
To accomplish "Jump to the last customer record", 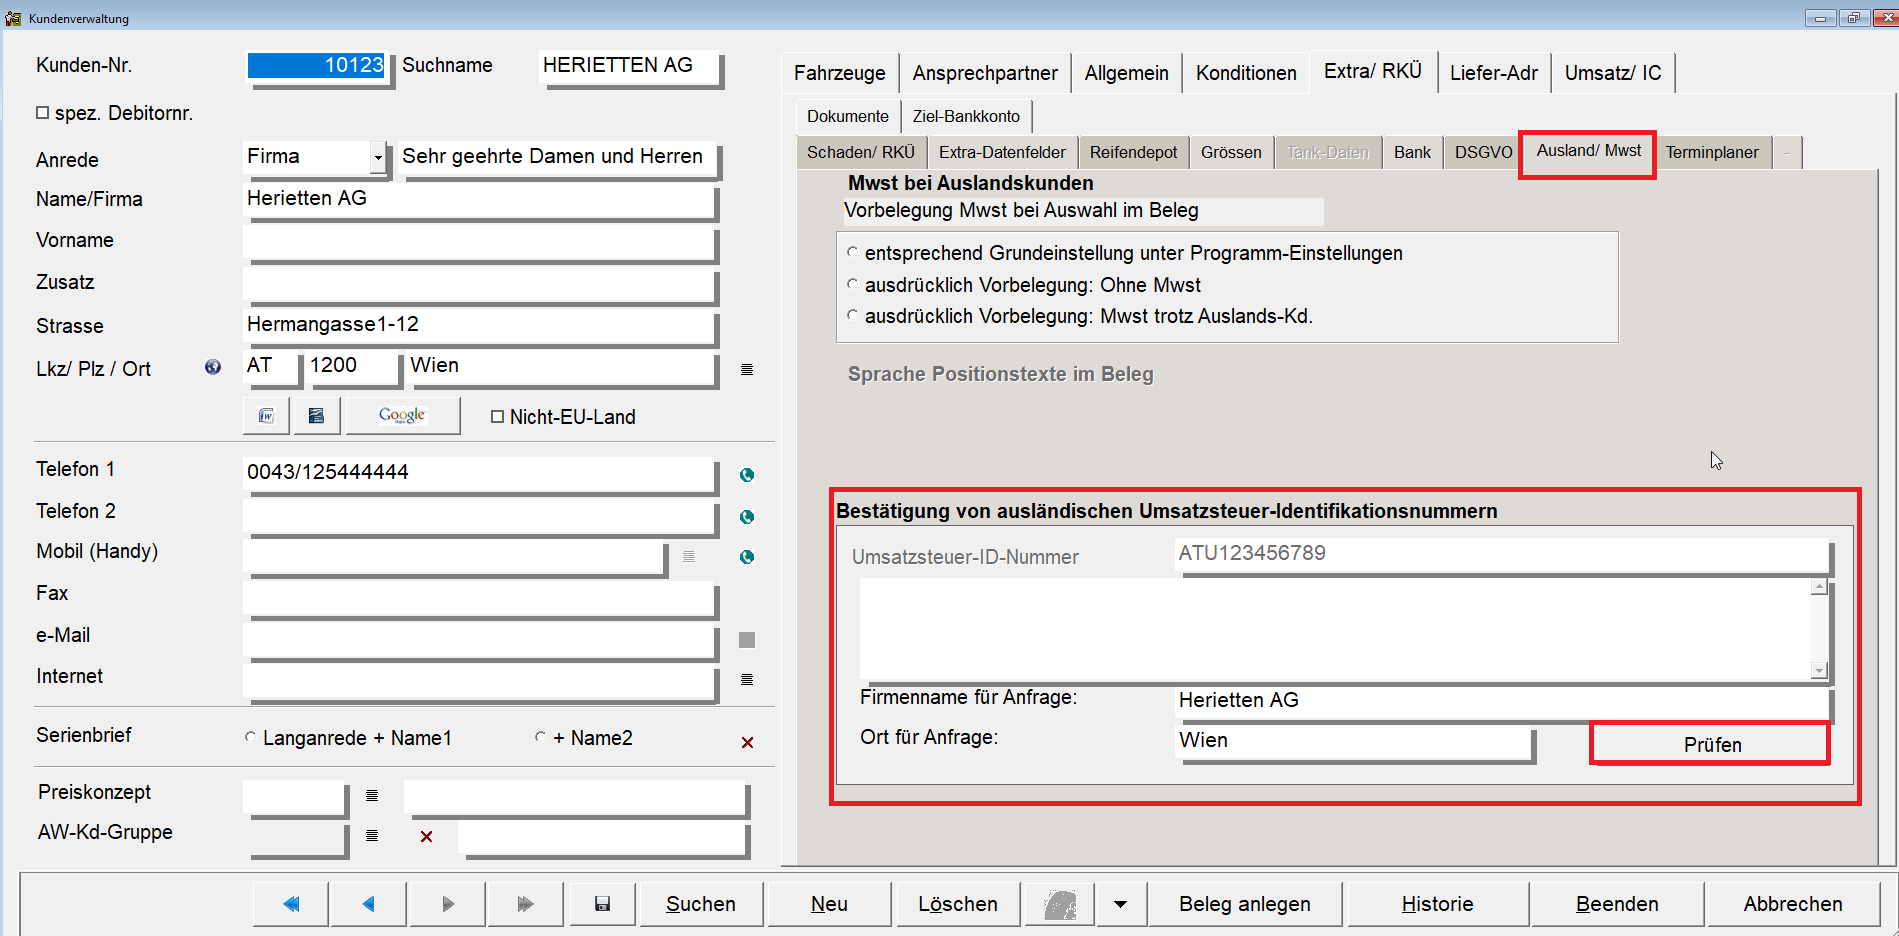I will [525, 904].
